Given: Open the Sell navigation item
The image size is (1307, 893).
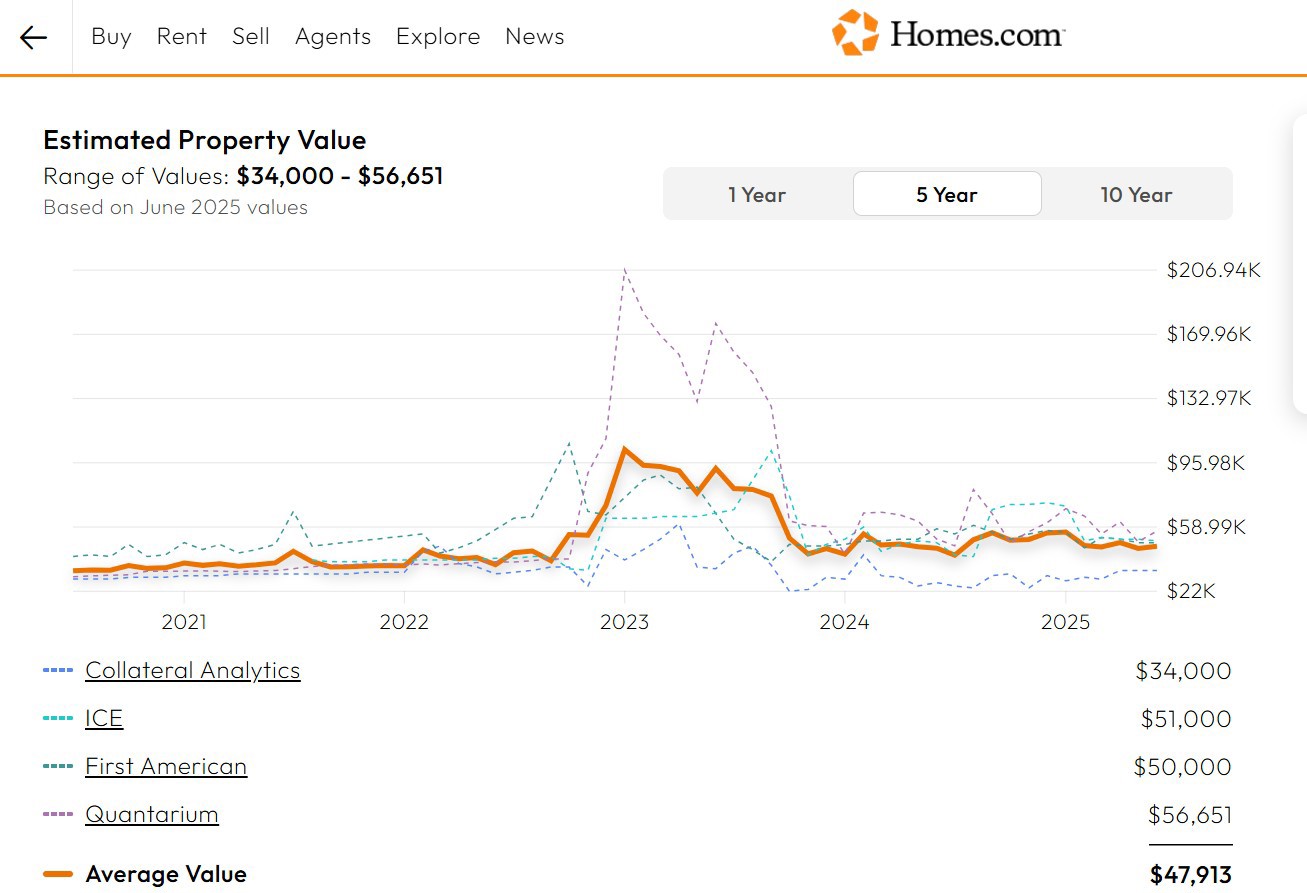Looking at the screenshot, I should pyautogui.click(x=251, y=37).
